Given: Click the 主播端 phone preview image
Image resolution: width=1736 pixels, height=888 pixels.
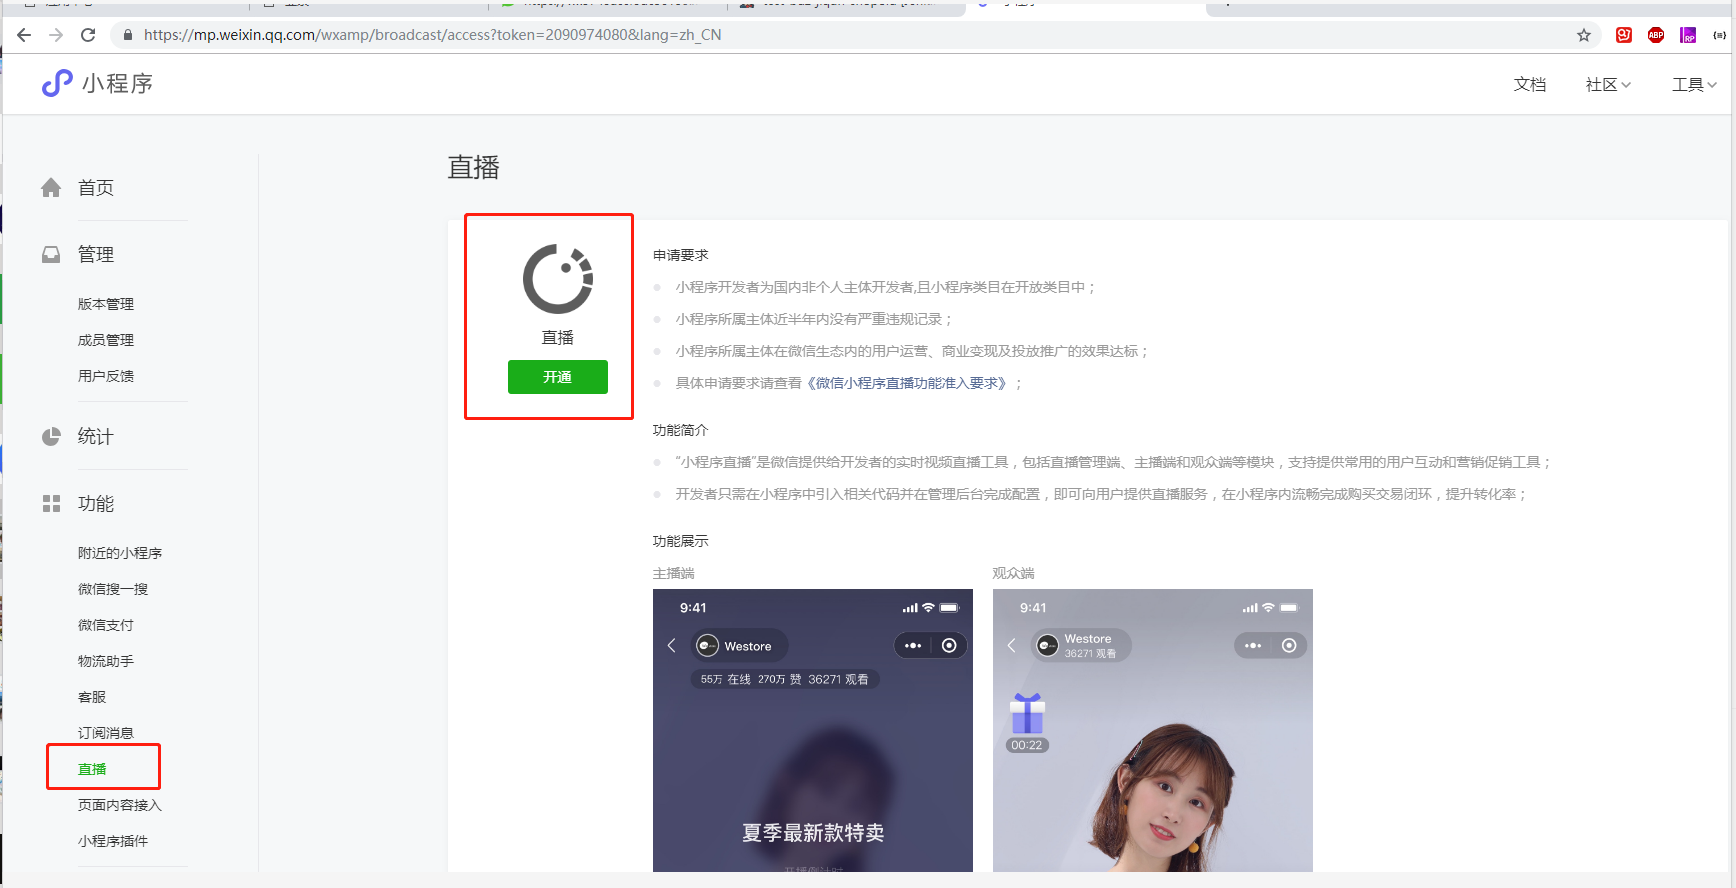Looking at the screenshot, I should pyautogui.click(x=813, y=730).
